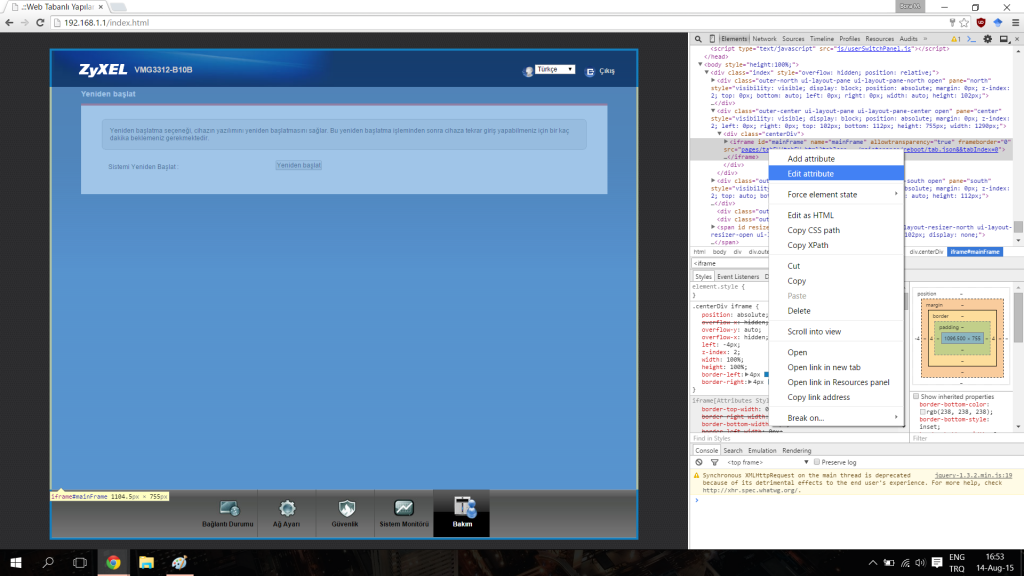Screen dimensions: 1024x576
Task: Choose Copy XPath from context menu
Action: tap(807, 245)
